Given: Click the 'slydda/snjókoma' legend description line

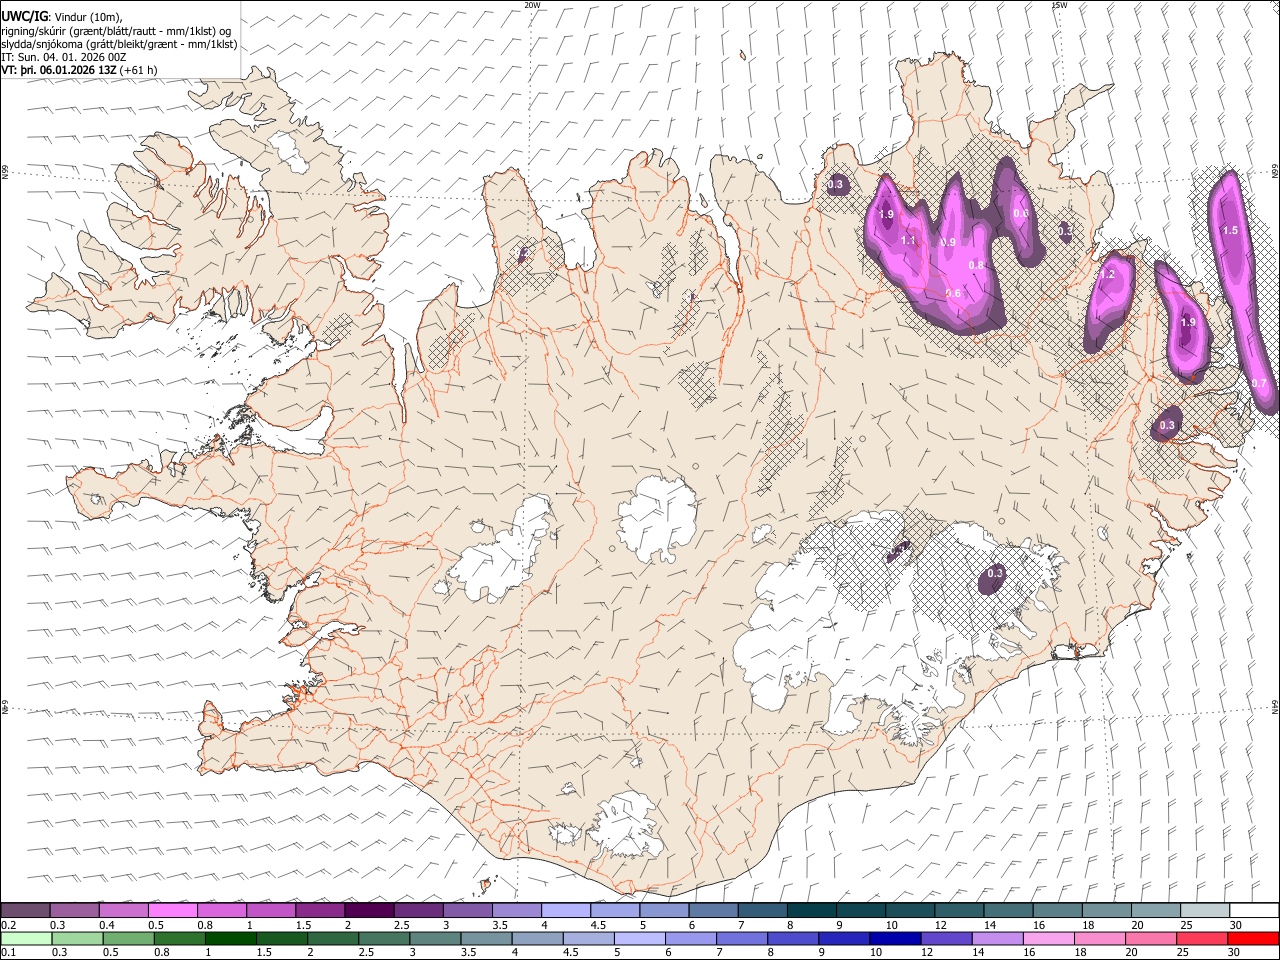Looking at the screenshot, I should click(x=119, y=44).
